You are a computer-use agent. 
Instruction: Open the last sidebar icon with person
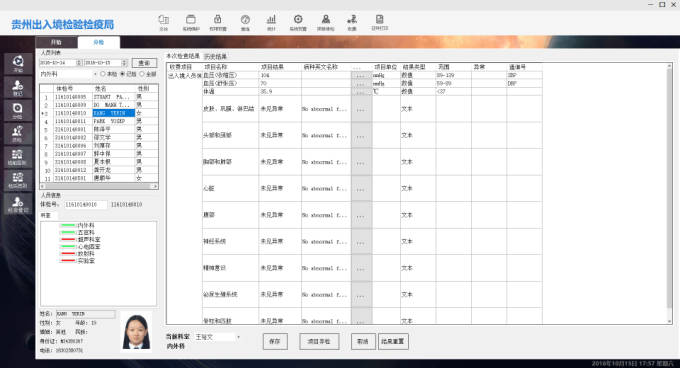[x=18, y=204]
